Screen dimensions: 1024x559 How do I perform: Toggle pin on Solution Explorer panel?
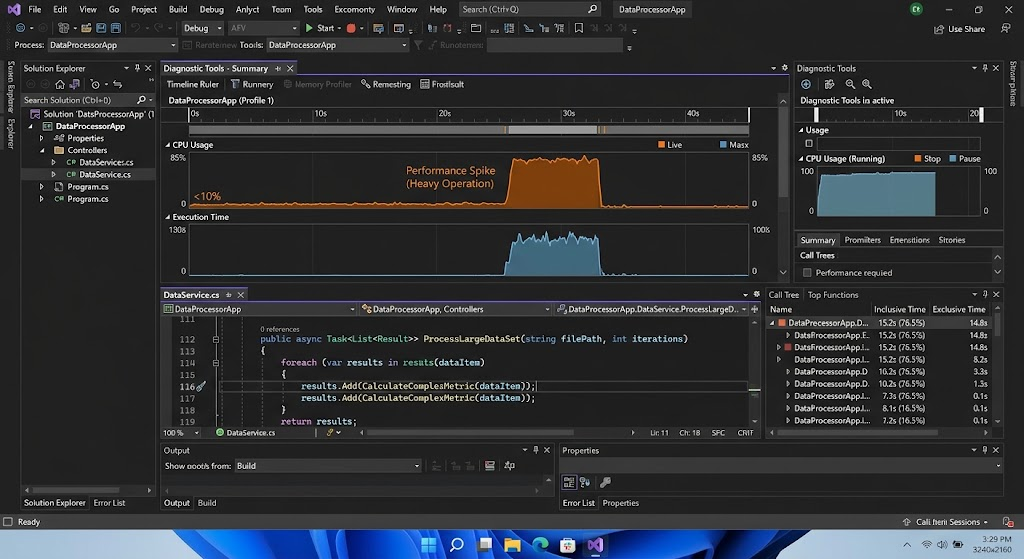[x=137, y=68]
